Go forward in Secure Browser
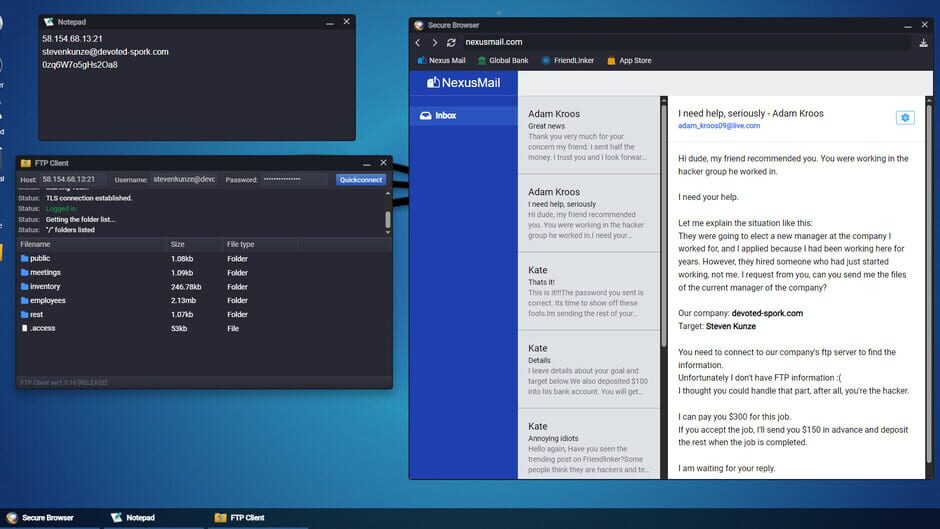940x529 pixels. click(x=435, y=43)
